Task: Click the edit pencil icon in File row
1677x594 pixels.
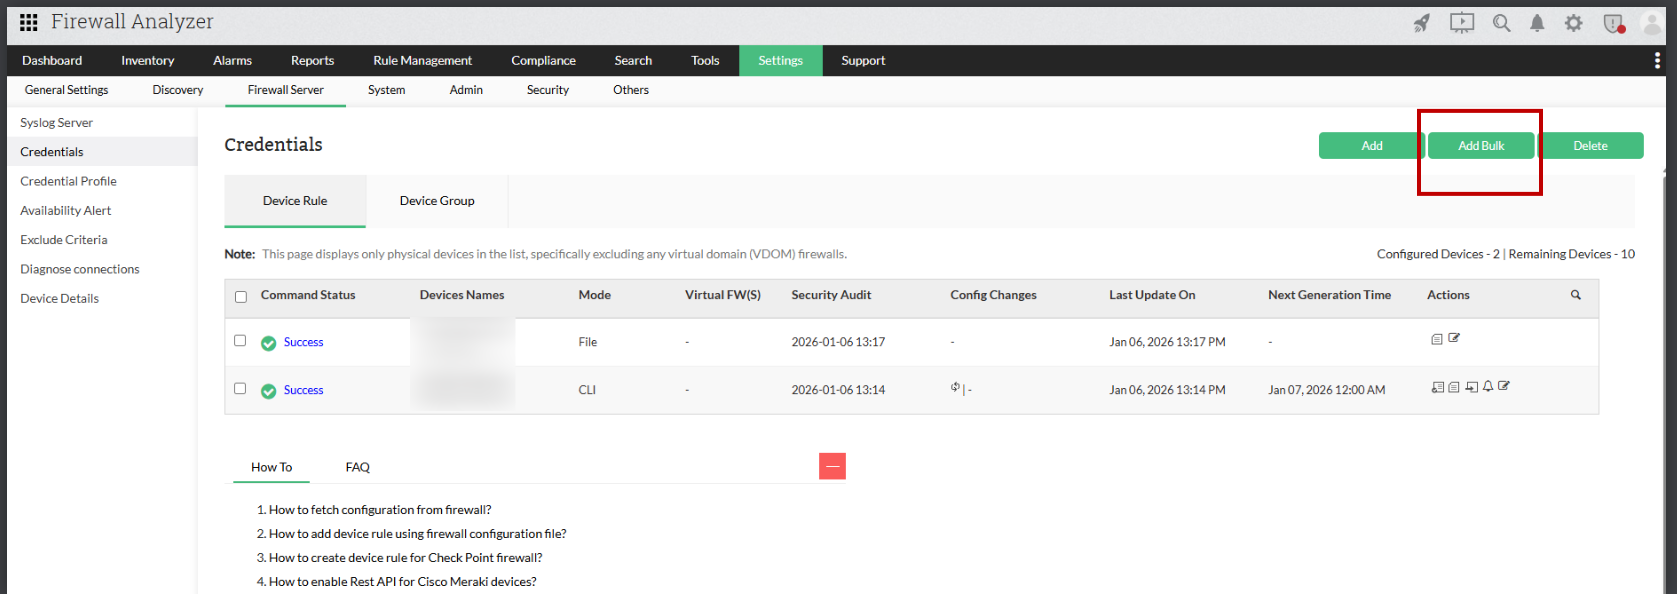Action: (1454, 338)
